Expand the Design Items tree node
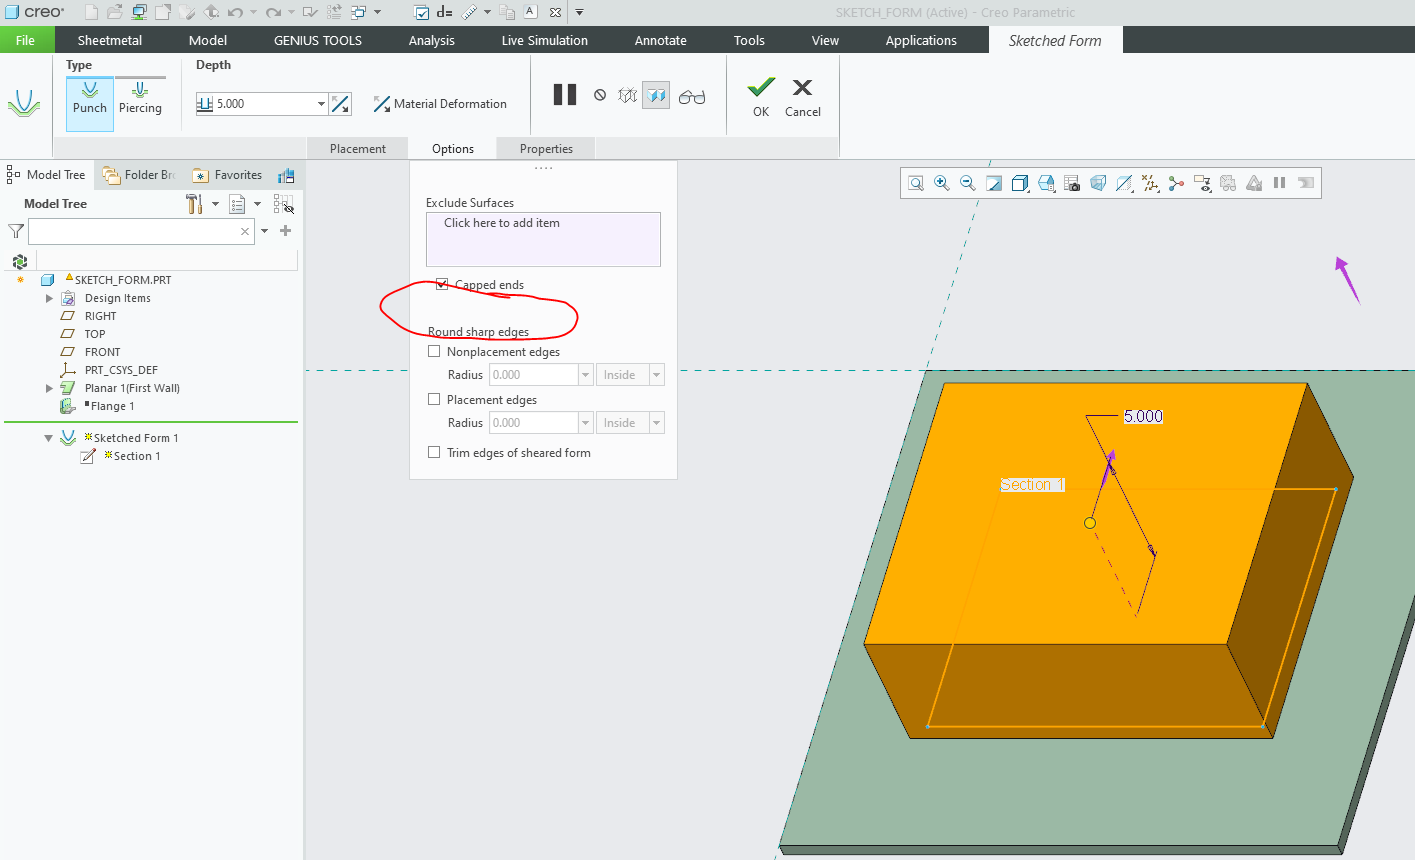1415x860 pixels. (x=49, y=297)
